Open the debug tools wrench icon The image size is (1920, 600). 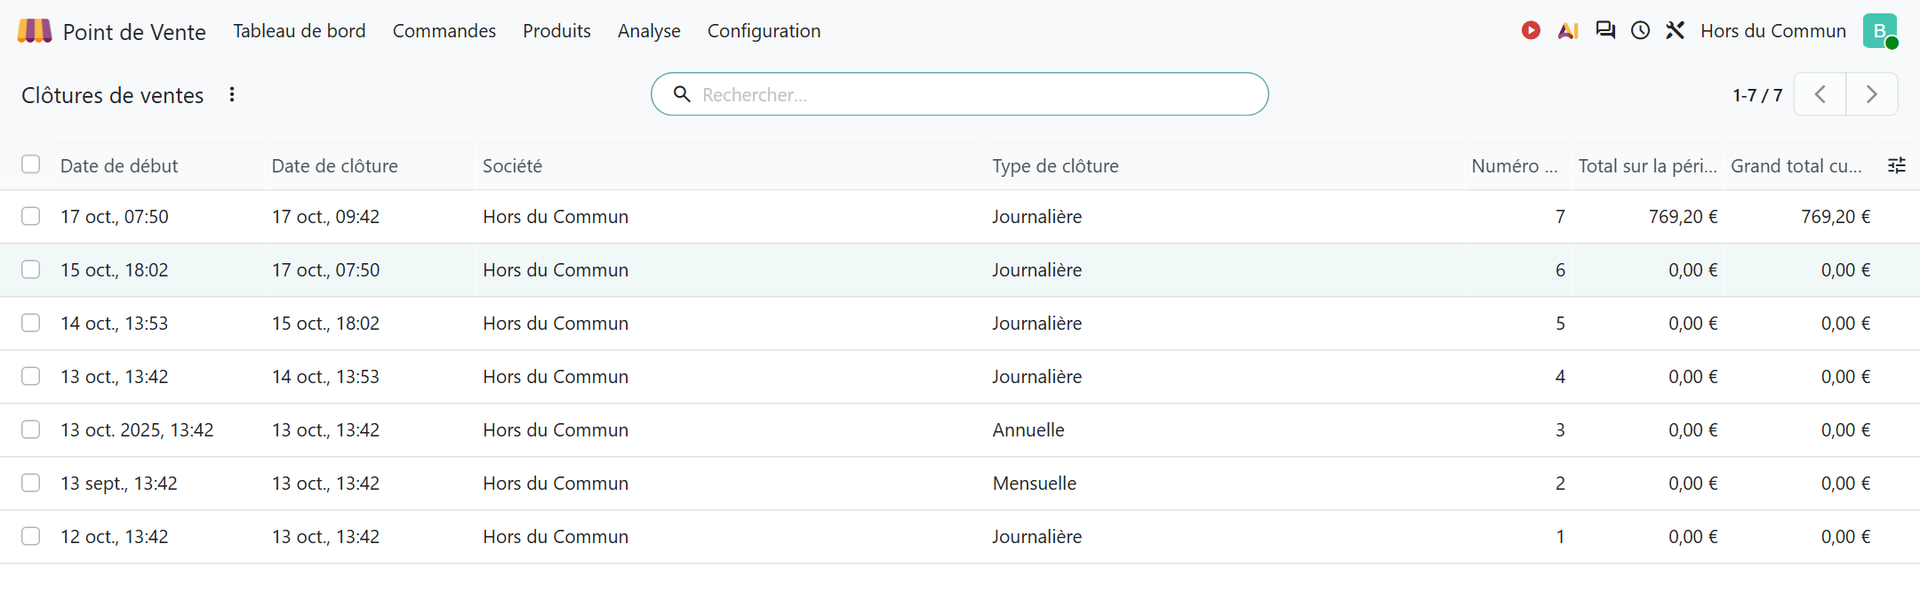[1675, 31]
